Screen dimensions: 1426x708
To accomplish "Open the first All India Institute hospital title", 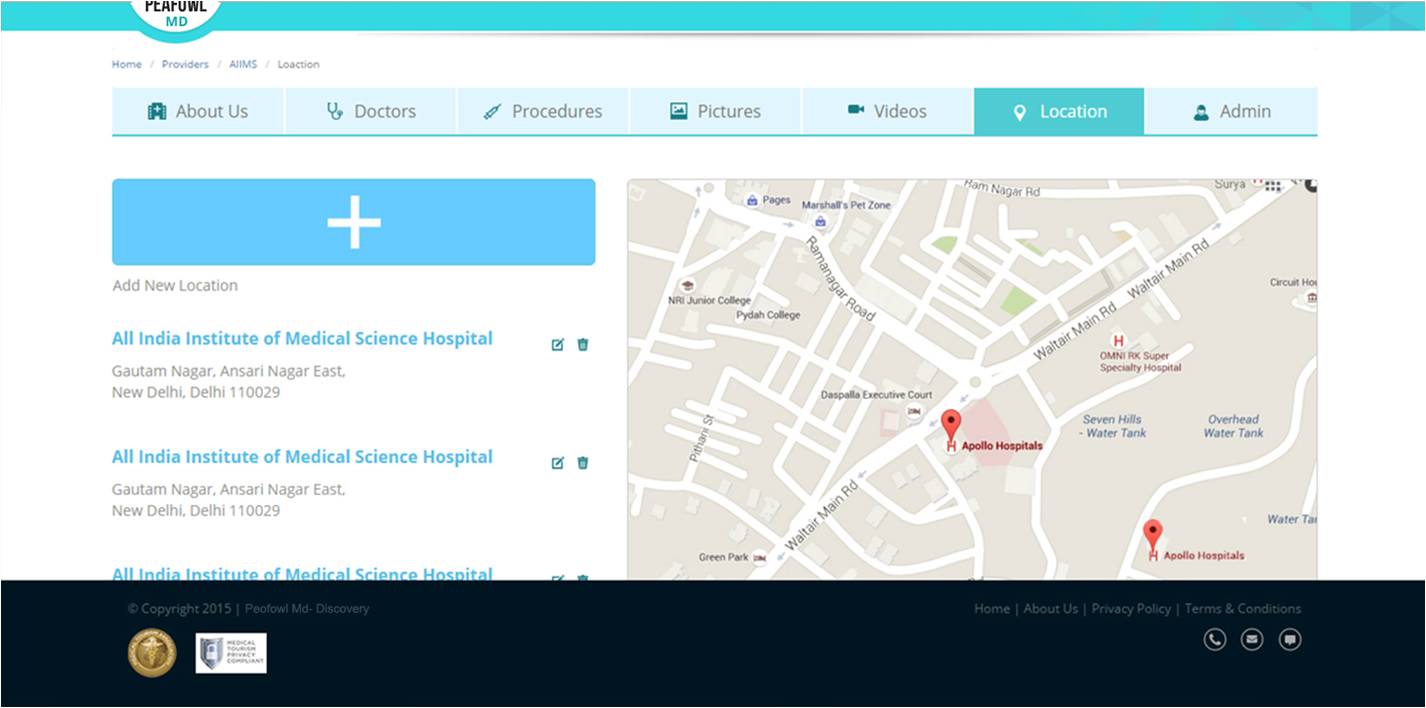I will click(x=302, y=338).
